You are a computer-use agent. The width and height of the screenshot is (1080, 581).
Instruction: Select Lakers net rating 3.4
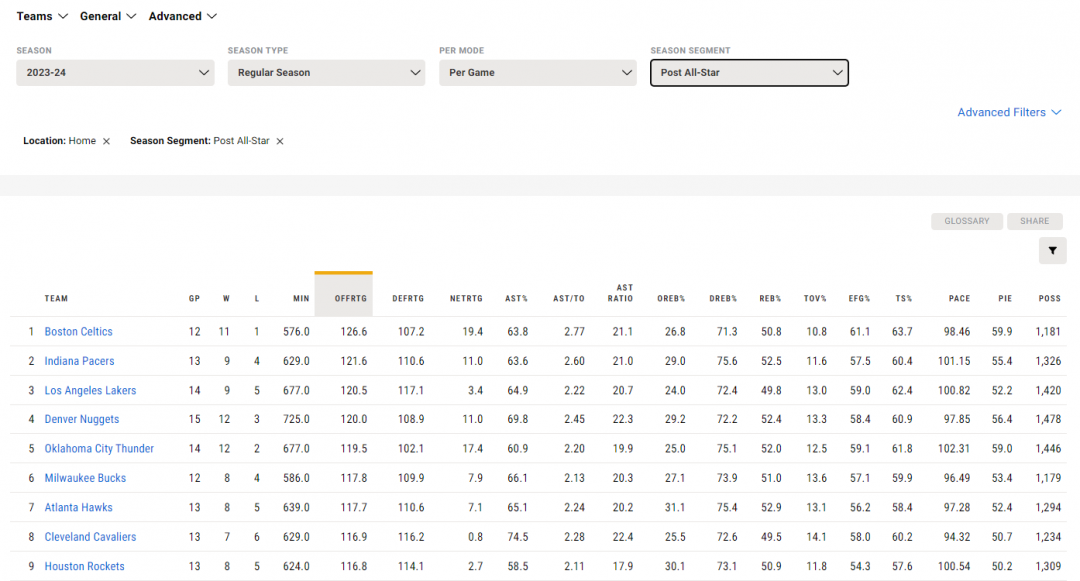pyautogui.click(x=475, y=390)
